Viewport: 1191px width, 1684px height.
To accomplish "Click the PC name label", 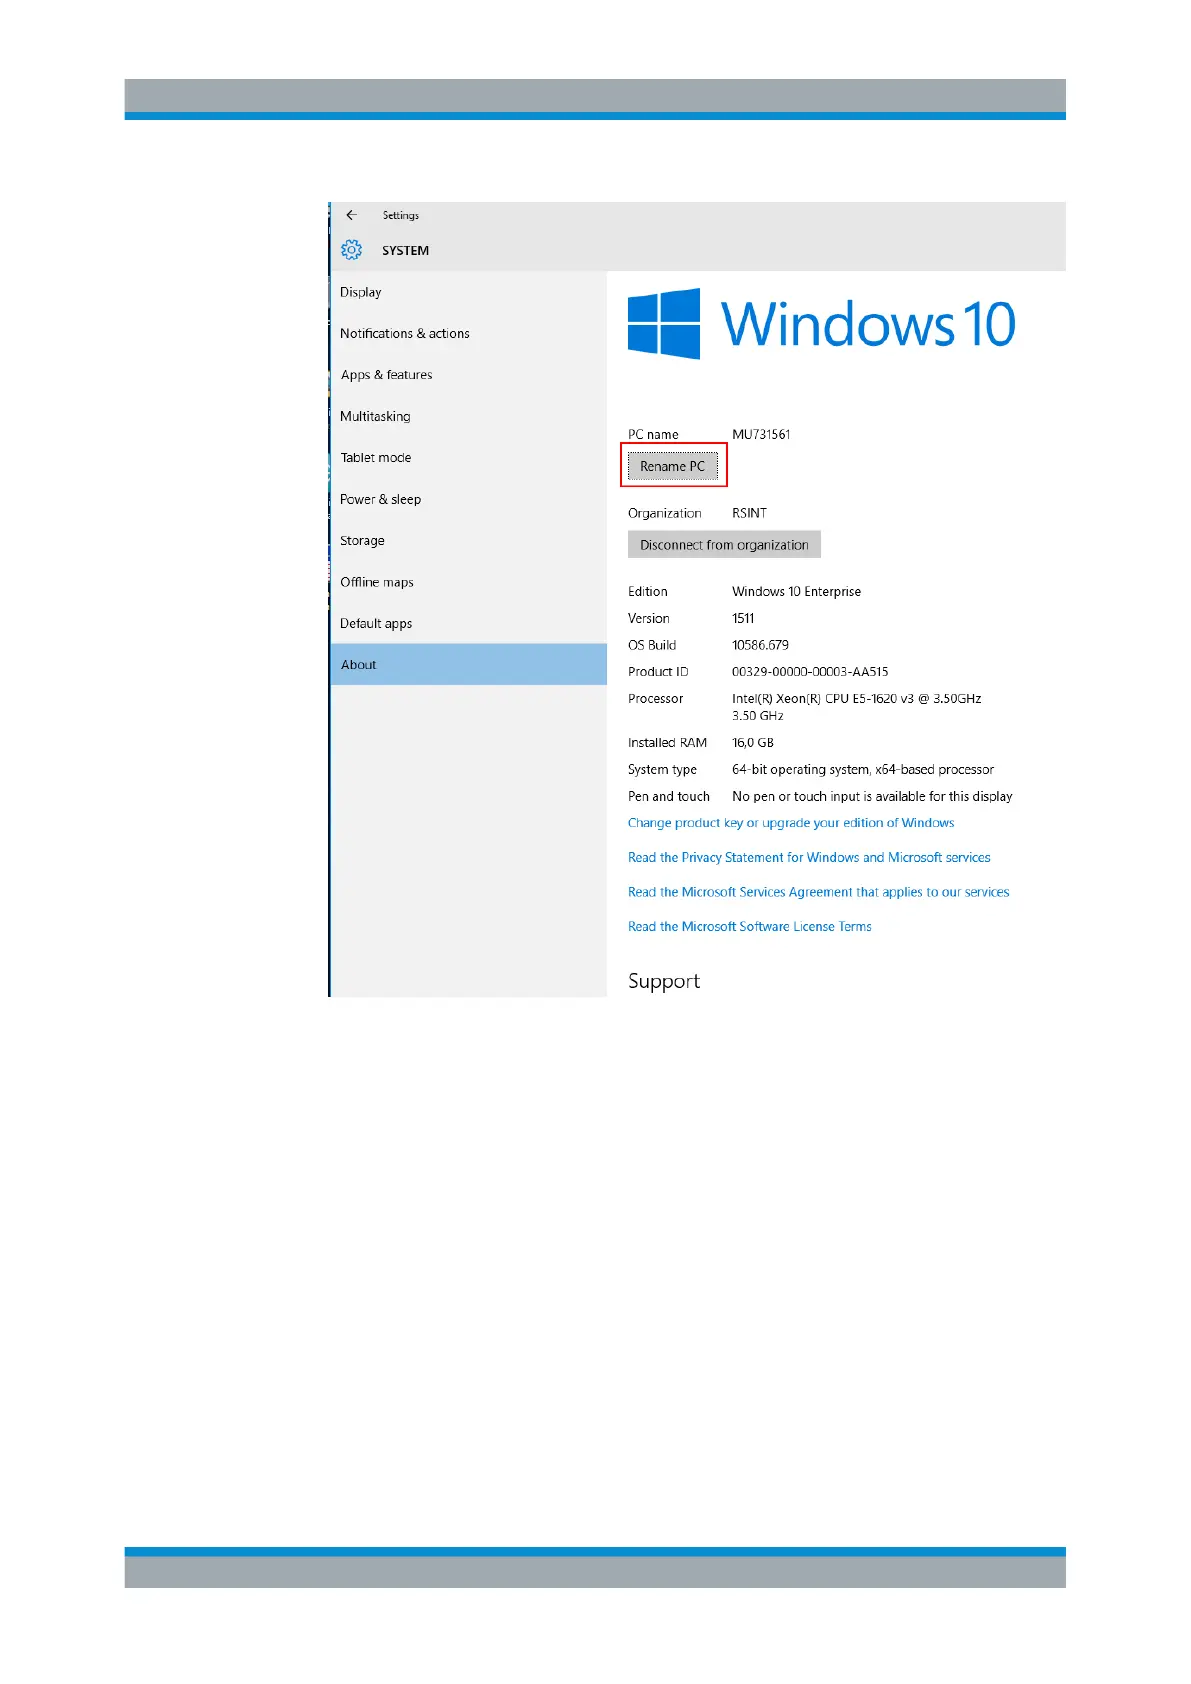I will 653,434.
